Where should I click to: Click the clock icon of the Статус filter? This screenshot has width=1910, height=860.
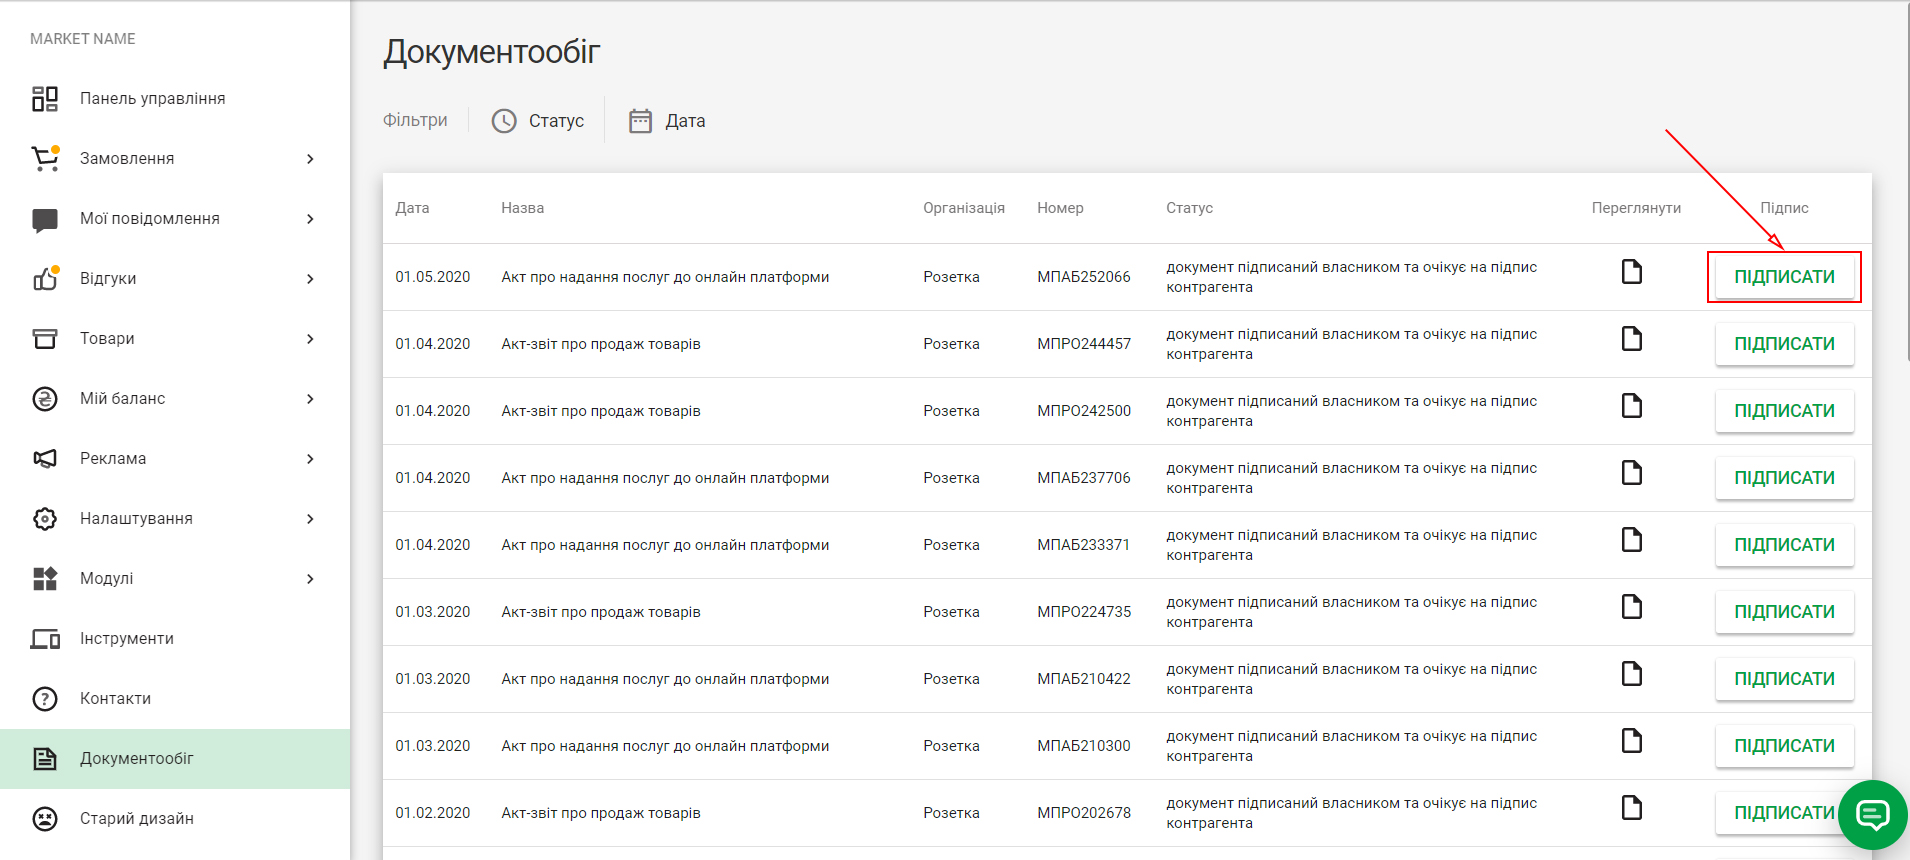coord(504,121)
